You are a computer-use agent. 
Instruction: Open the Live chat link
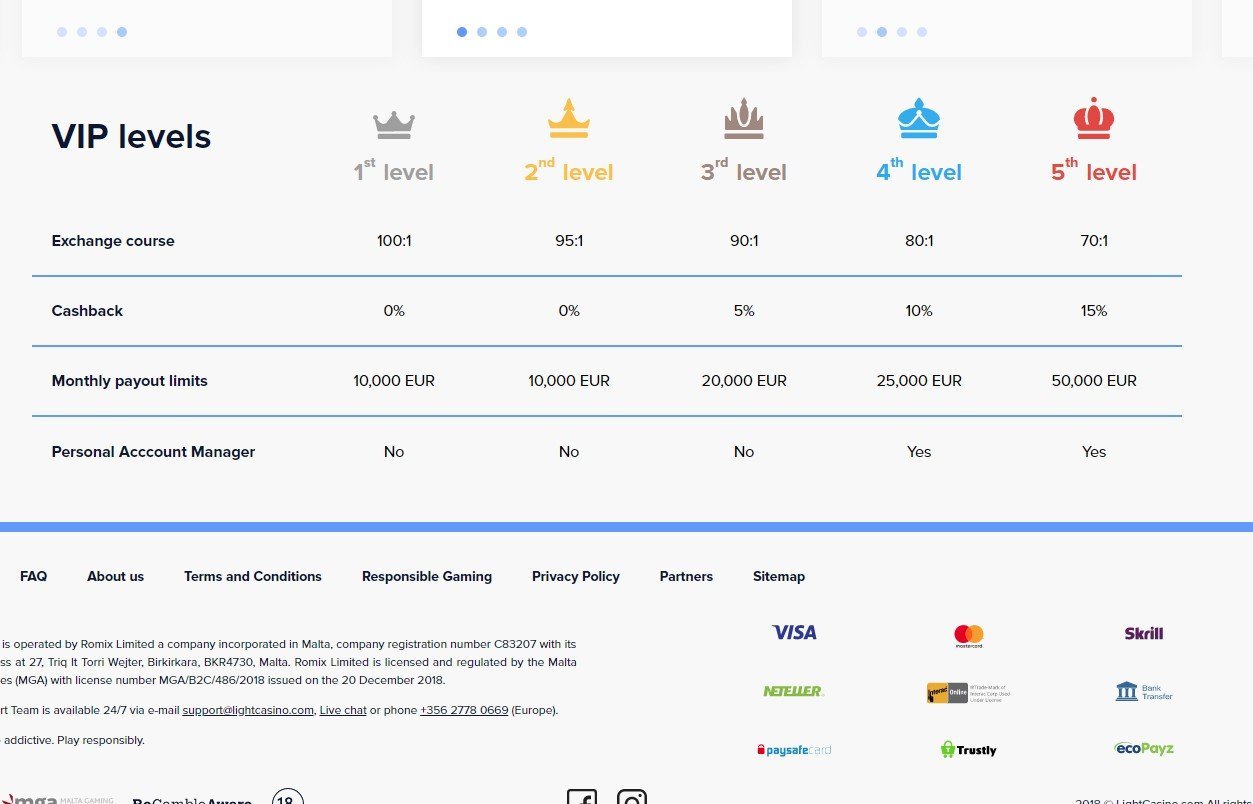[x=343, y=711]
